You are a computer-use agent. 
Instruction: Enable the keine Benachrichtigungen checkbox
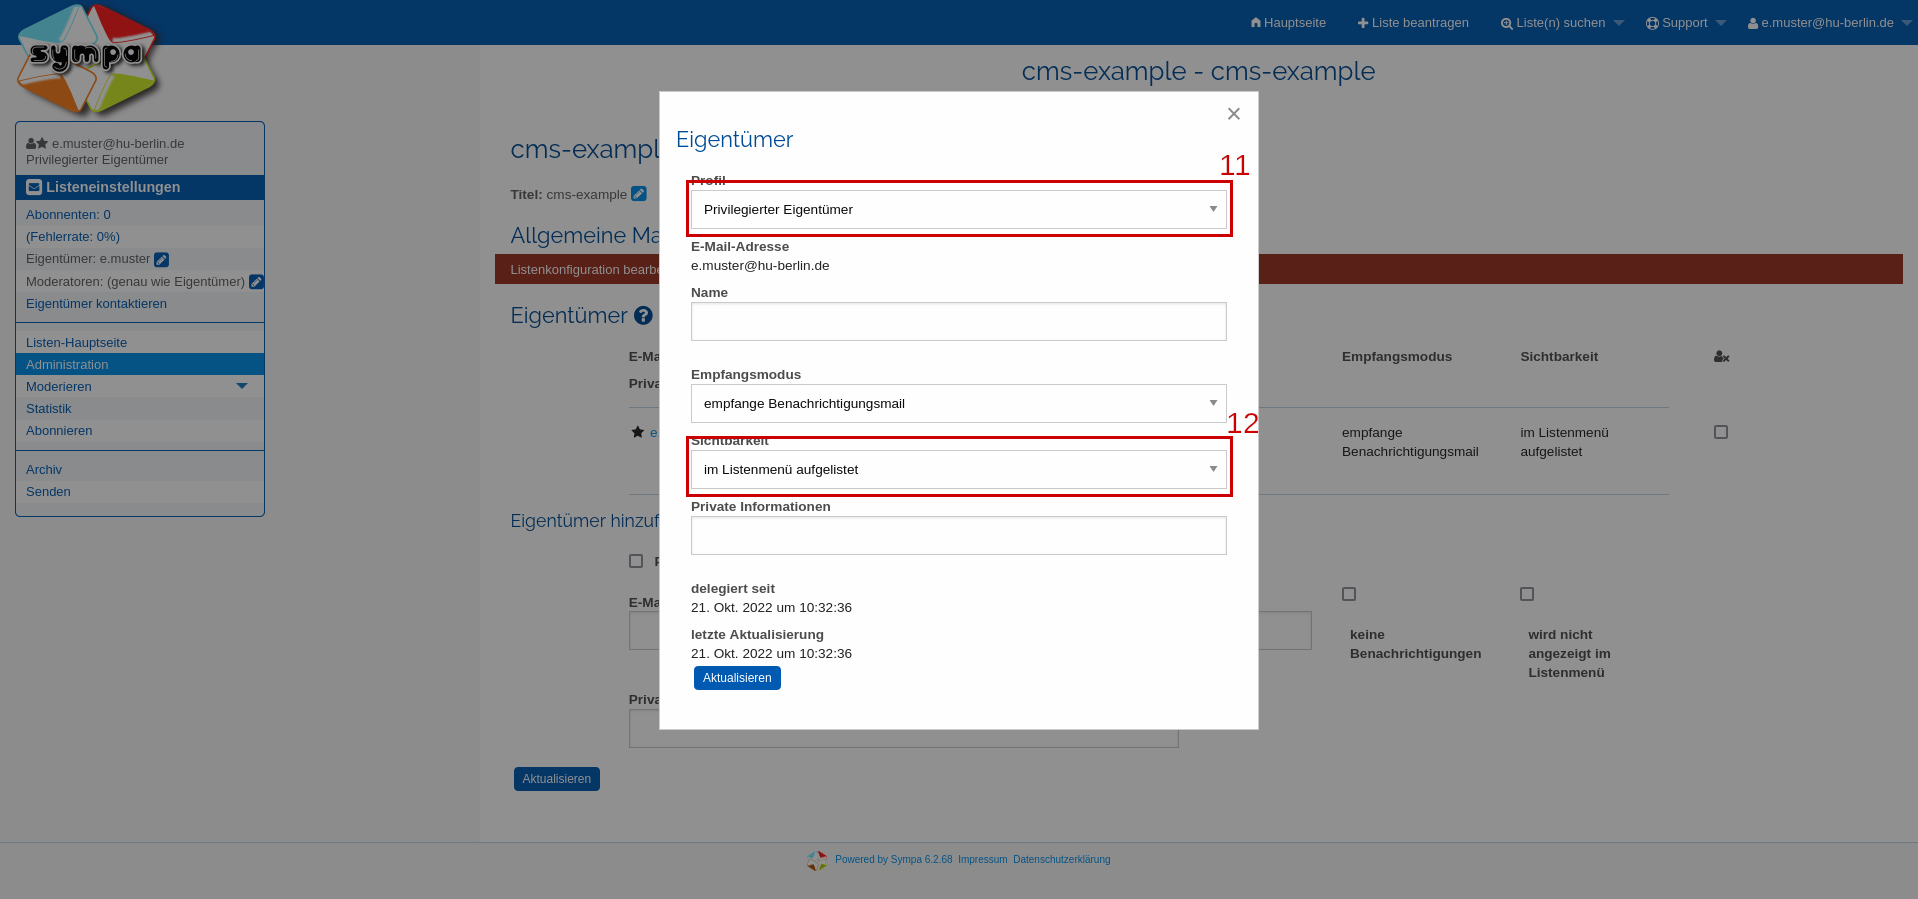point(1349,594)
